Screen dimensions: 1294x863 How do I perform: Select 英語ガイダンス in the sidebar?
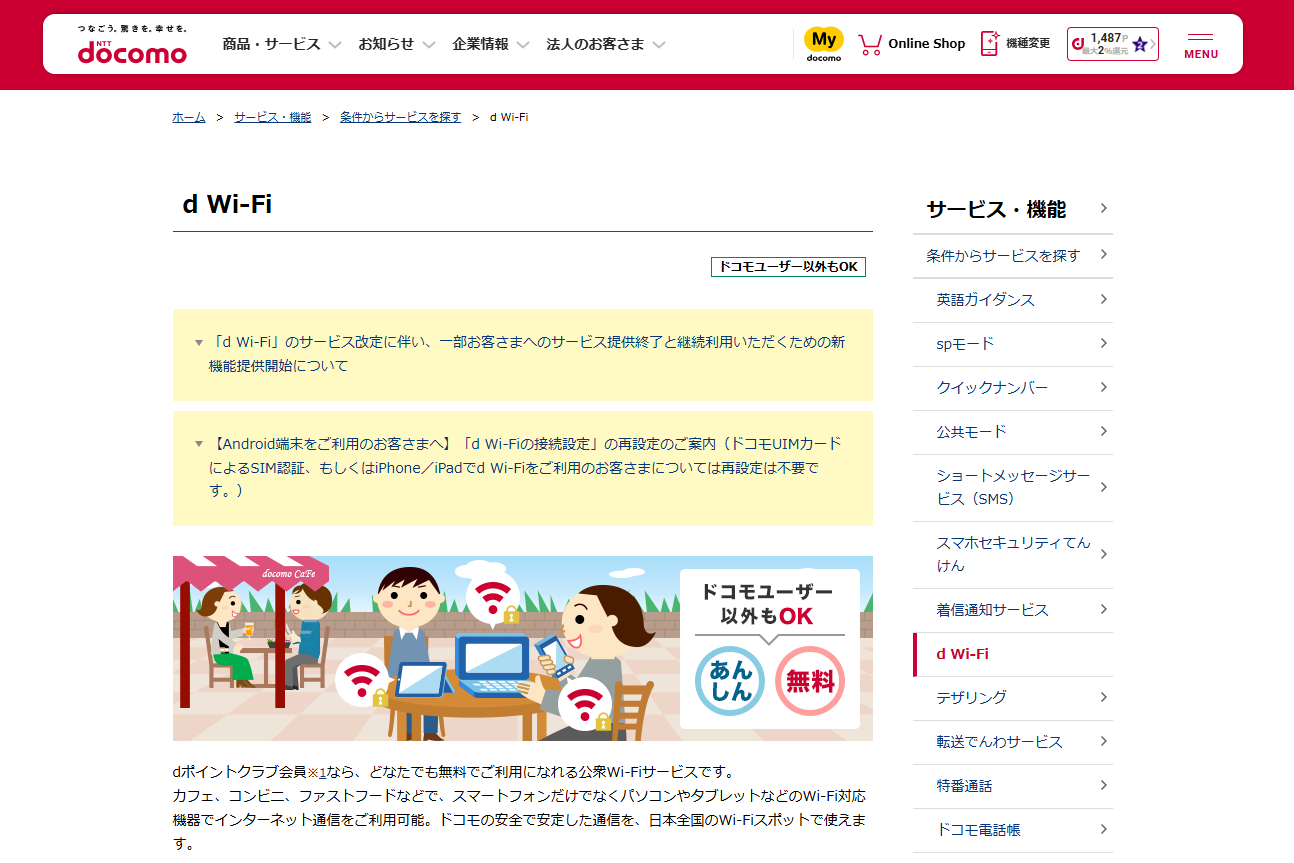coord(1013,300)
